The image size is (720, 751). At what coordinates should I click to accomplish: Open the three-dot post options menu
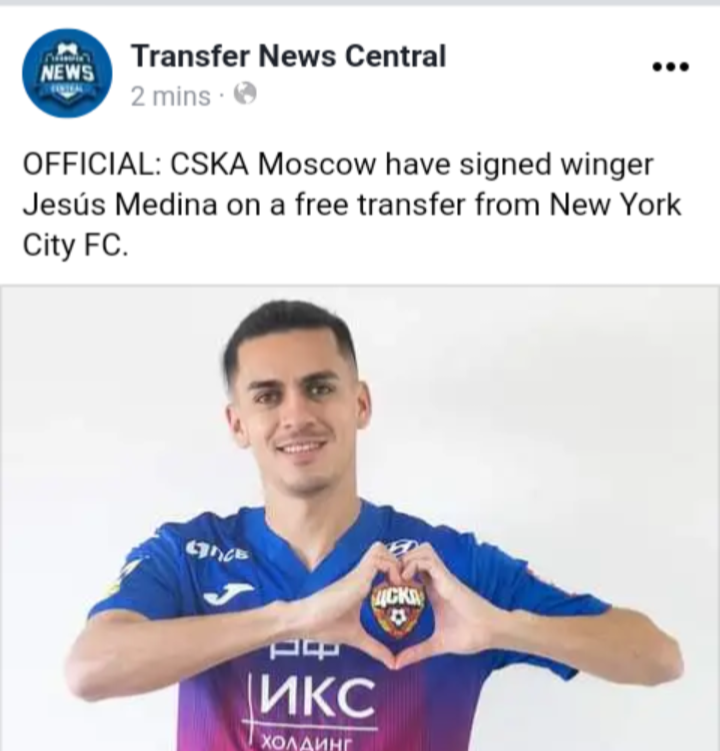(x=671, y=67)
